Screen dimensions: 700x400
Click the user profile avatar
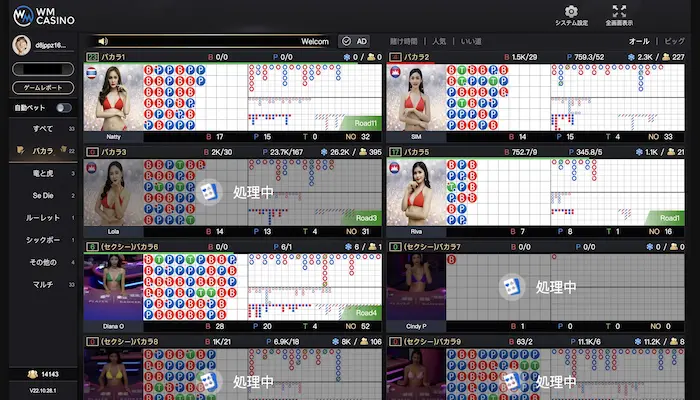(x=18, y=45)
